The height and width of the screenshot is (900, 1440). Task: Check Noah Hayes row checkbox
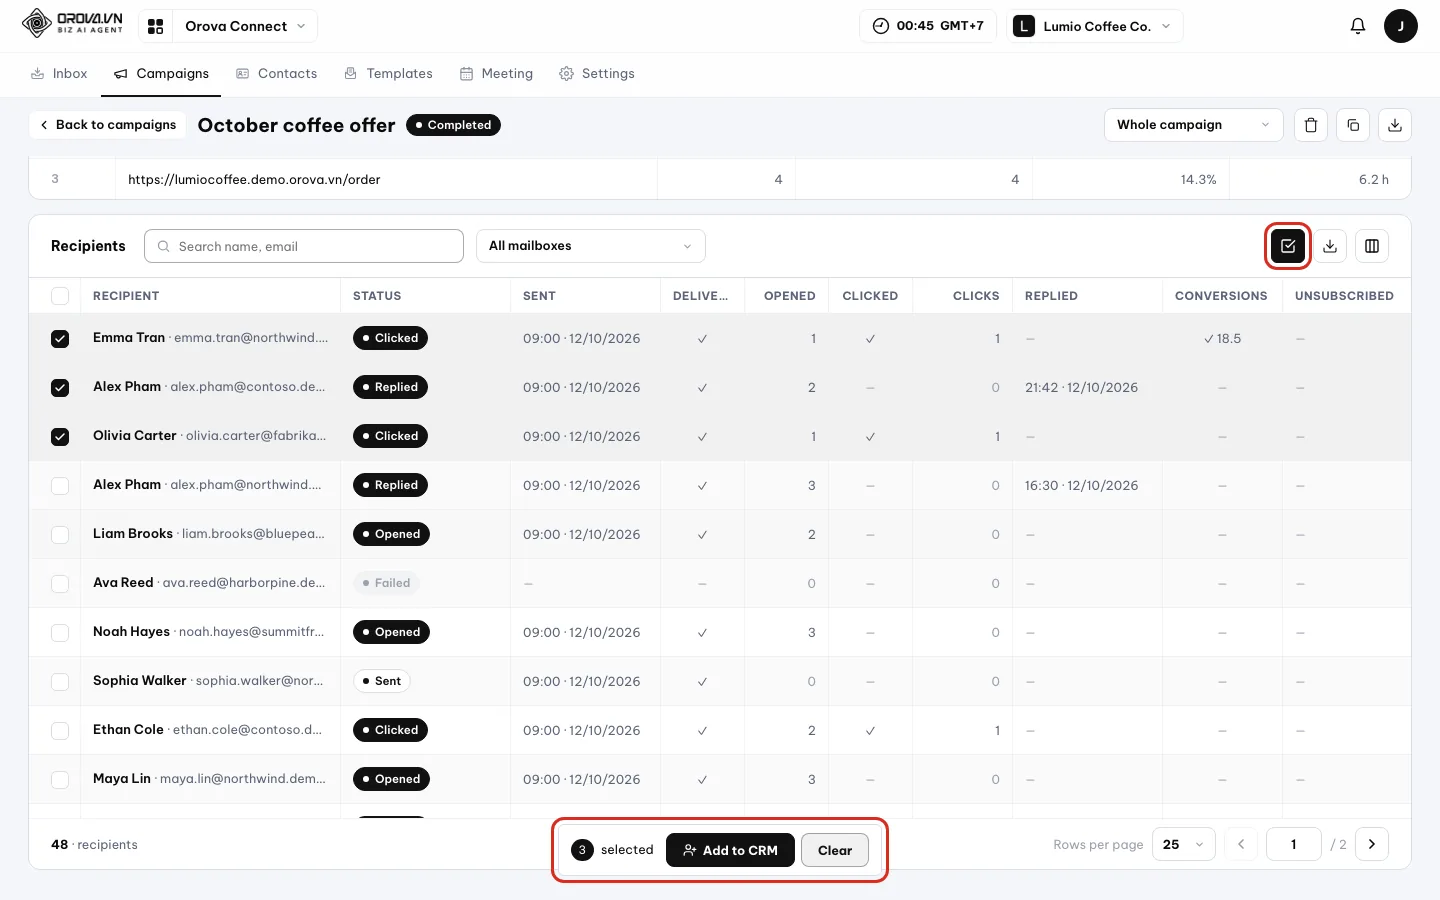click(x=60, y=632)
